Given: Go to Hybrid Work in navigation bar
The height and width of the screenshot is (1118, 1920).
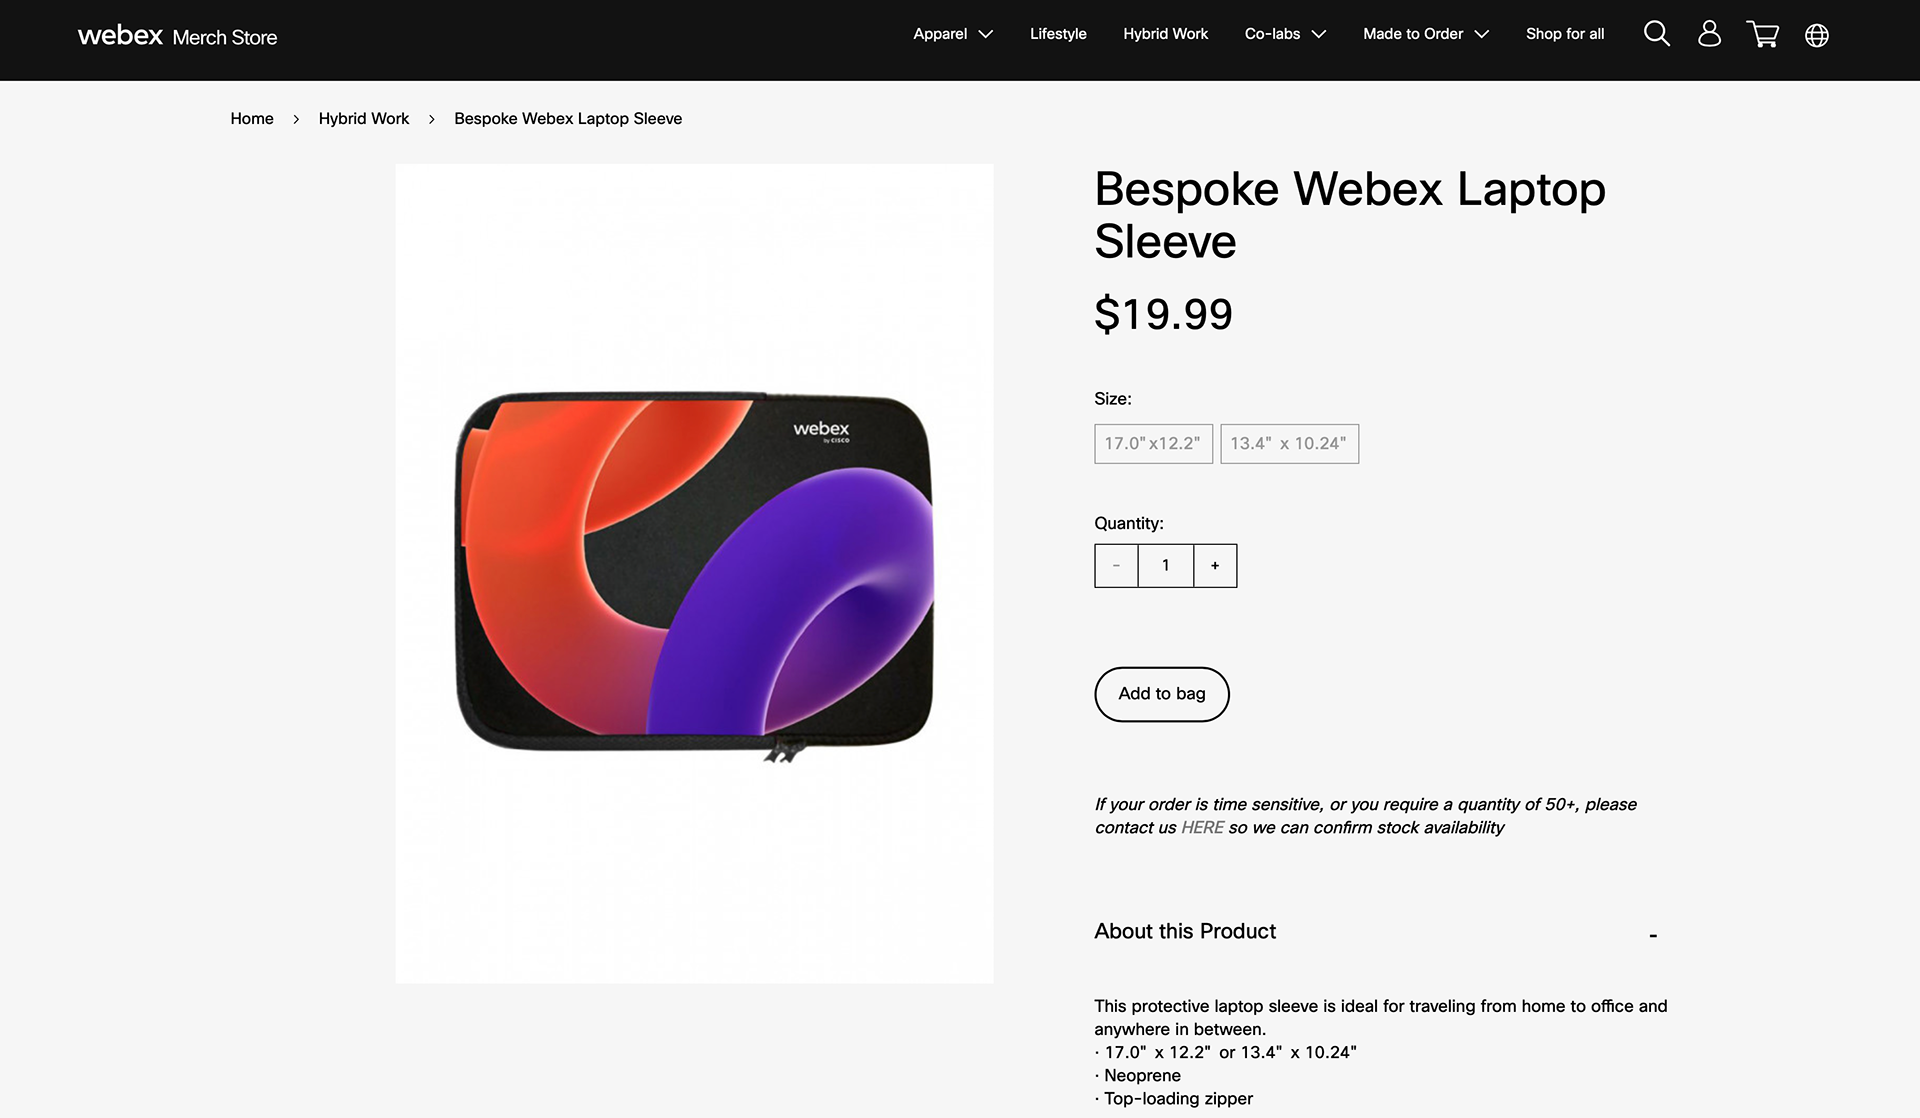Looking at the screenshot, I should [x=1165, y=34].
